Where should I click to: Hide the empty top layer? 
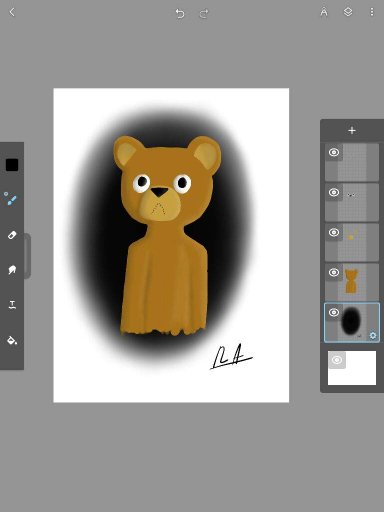(334, 152)
